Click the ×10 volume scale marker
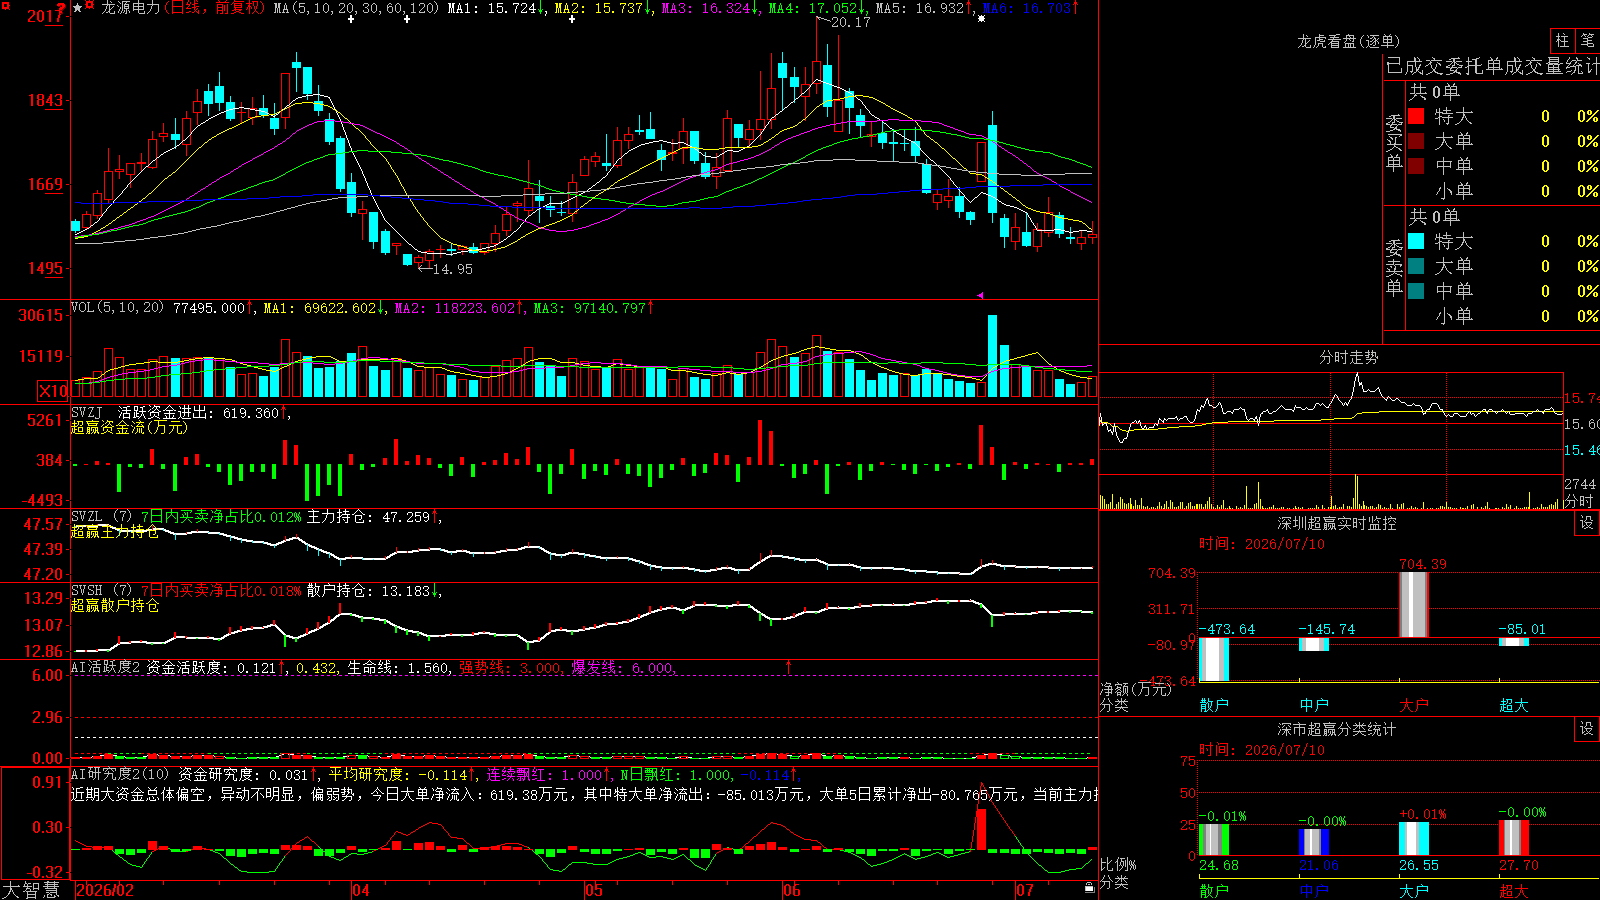 click(53, 391)
